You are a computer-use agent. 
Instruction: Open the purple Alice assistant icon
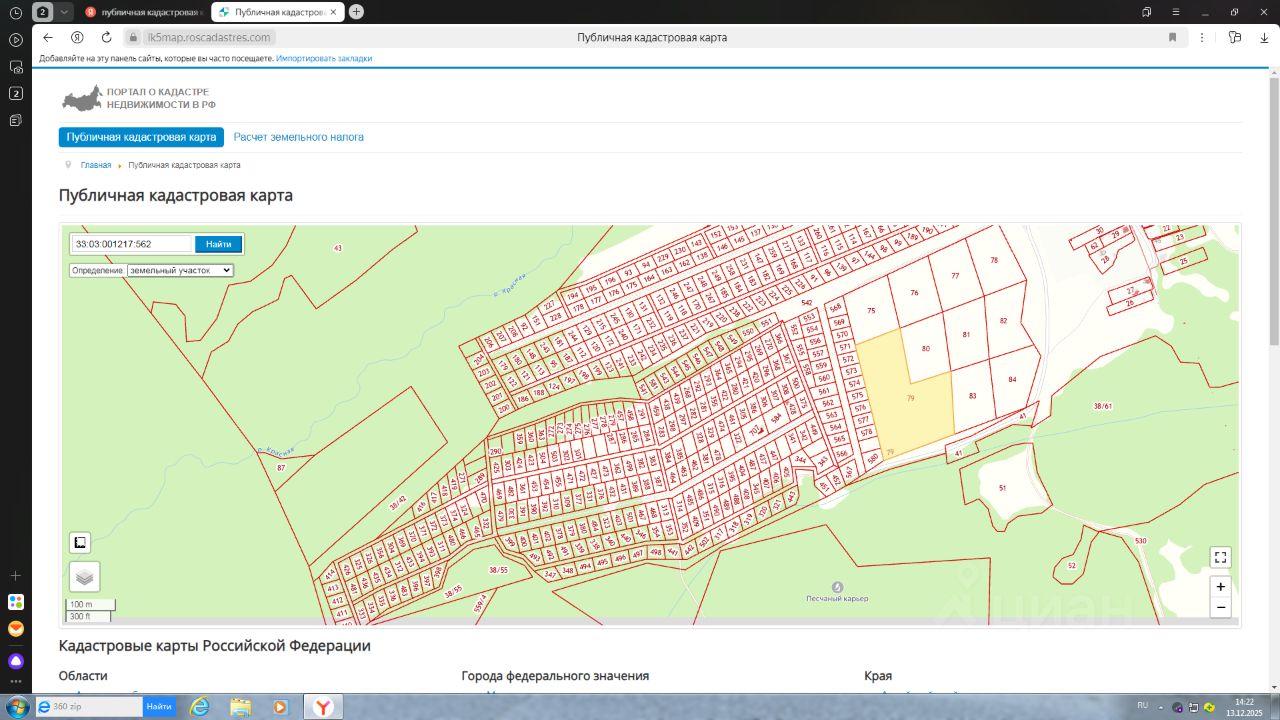coord(15,661)
